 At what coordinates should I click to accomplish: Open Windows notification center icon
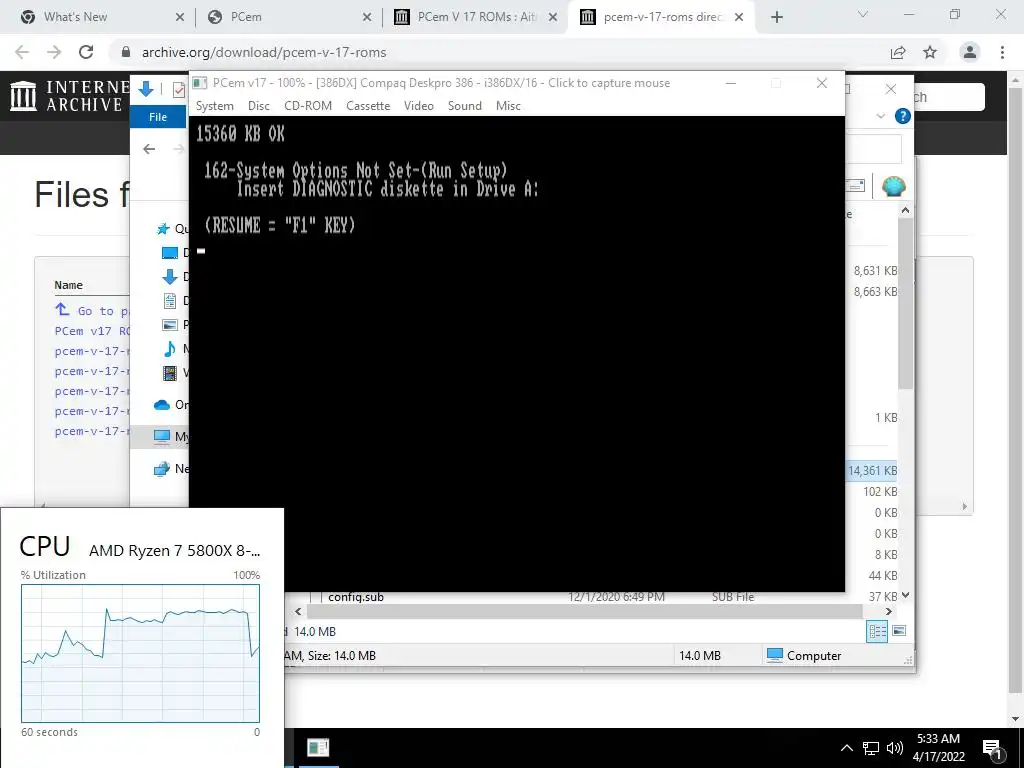point(992,748)
